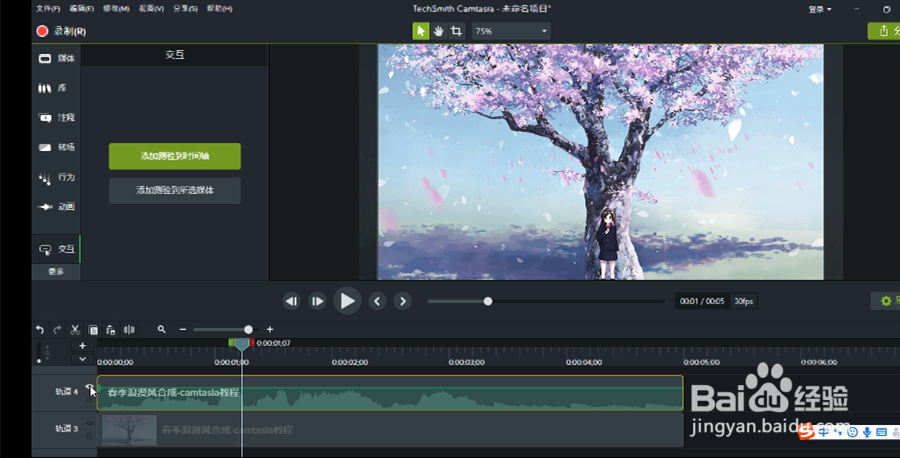Click the 0:00:03;00 ruler timestamp

pyautogui.click(x=467, y=362)
